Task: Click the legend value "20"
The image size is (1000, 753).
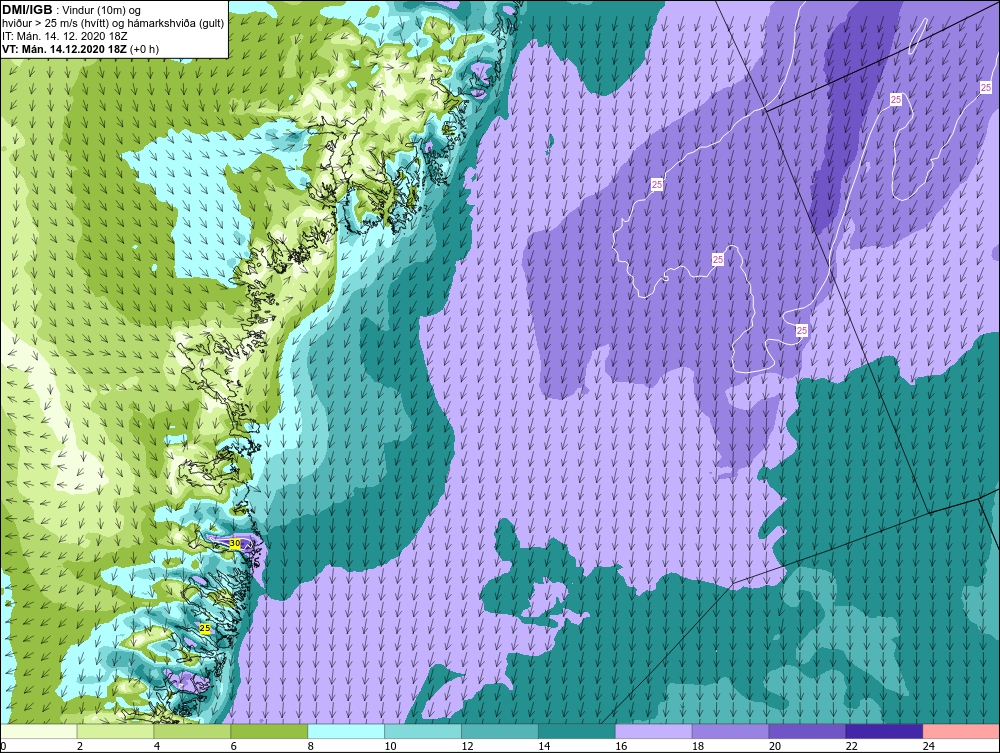Action: (x=775, y=746)
